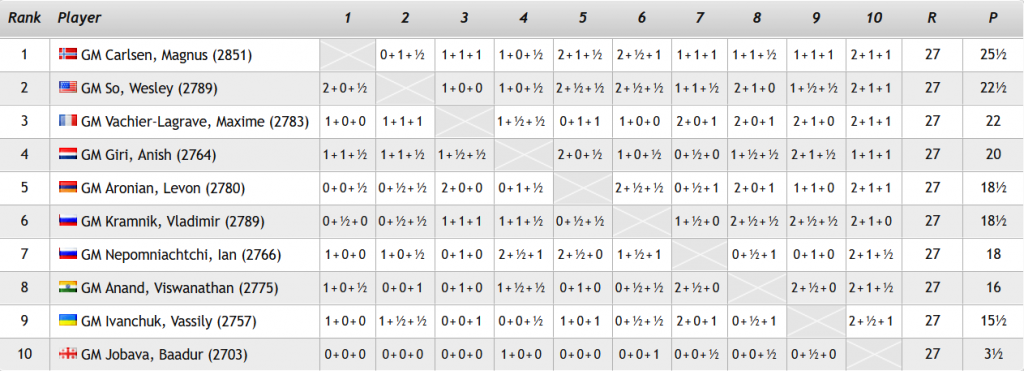Click the Russian flag beside Nepomniachtchi
Viewport: 1024px width, 371px height.
[68, 254]
